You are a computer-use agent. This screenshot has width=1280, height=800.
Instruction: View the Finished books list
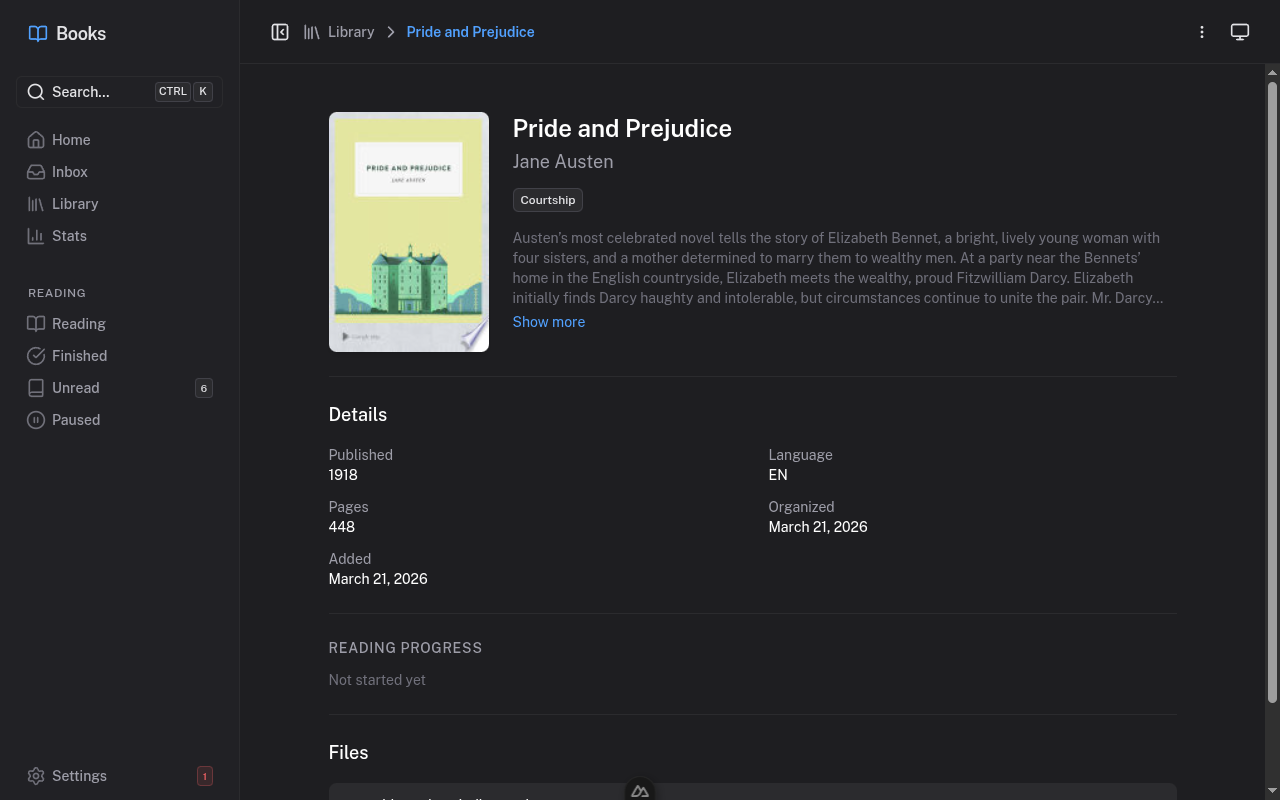click(x=79, y=356)
